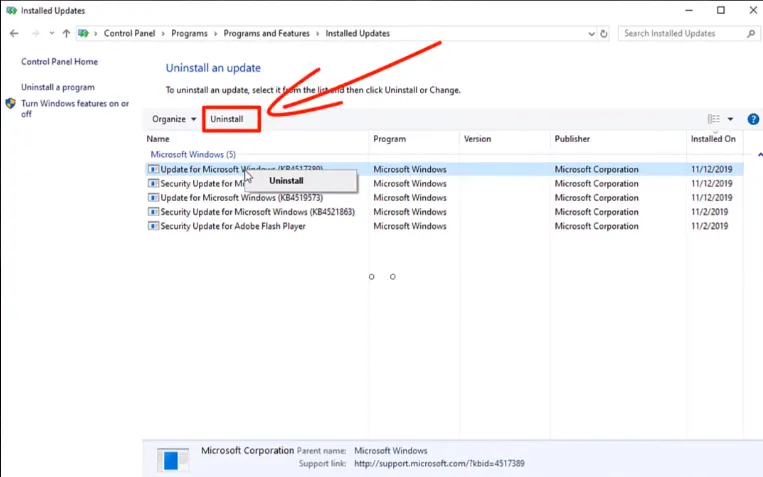The height and width of the screenshot is (477, 763).
Task: Open Programs and Features breadcrumb
Action: tap(267, 34)
